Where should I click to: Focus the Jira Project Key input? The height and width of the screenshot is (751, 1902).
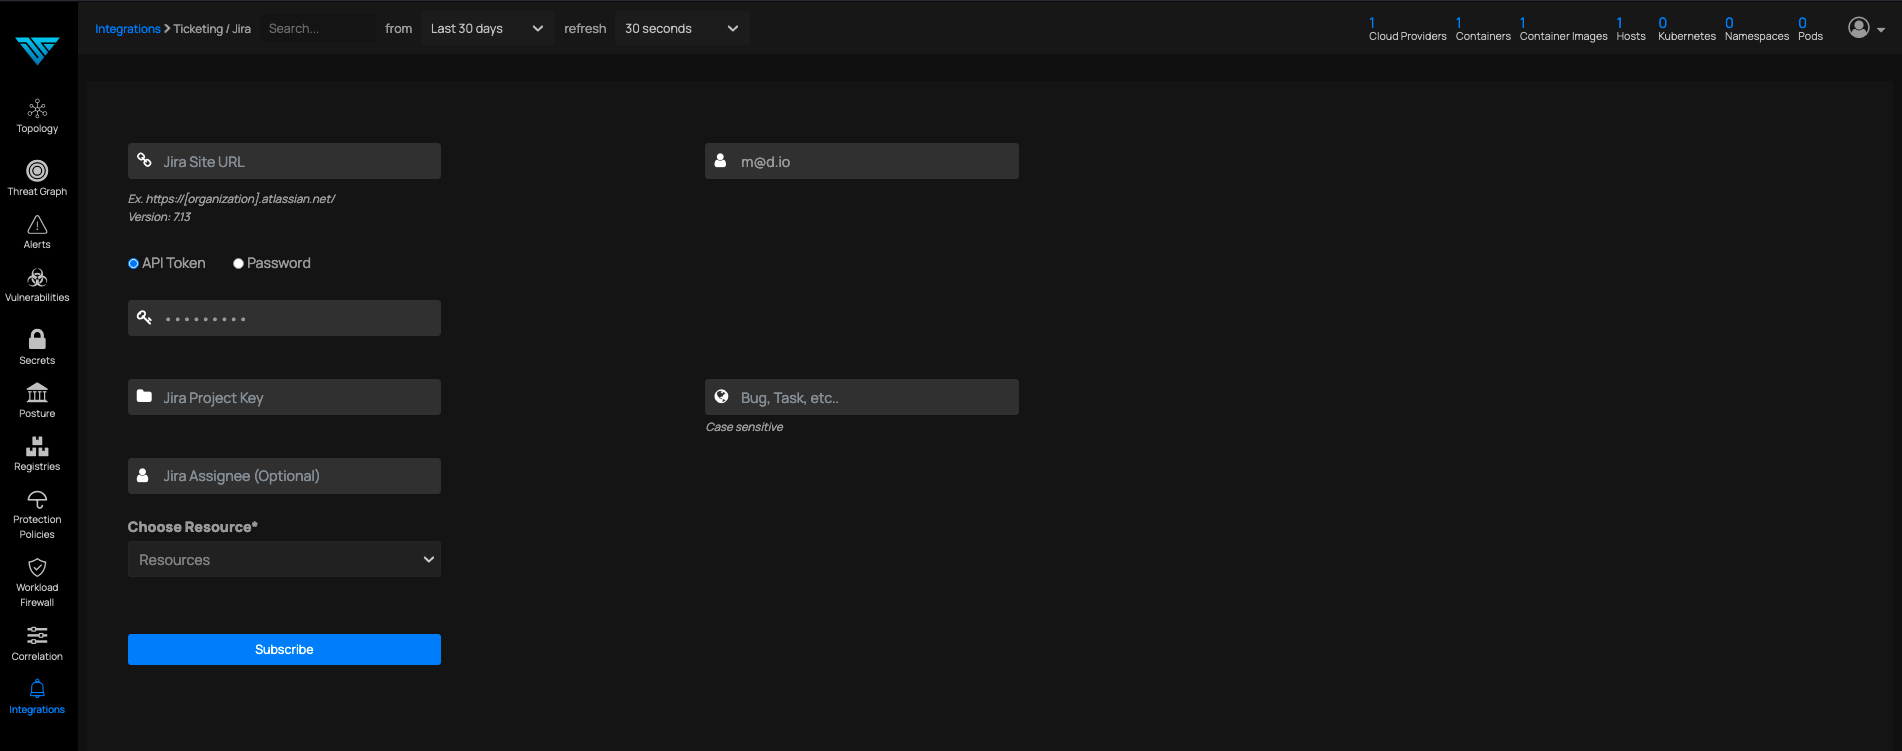tap(284, 397)
